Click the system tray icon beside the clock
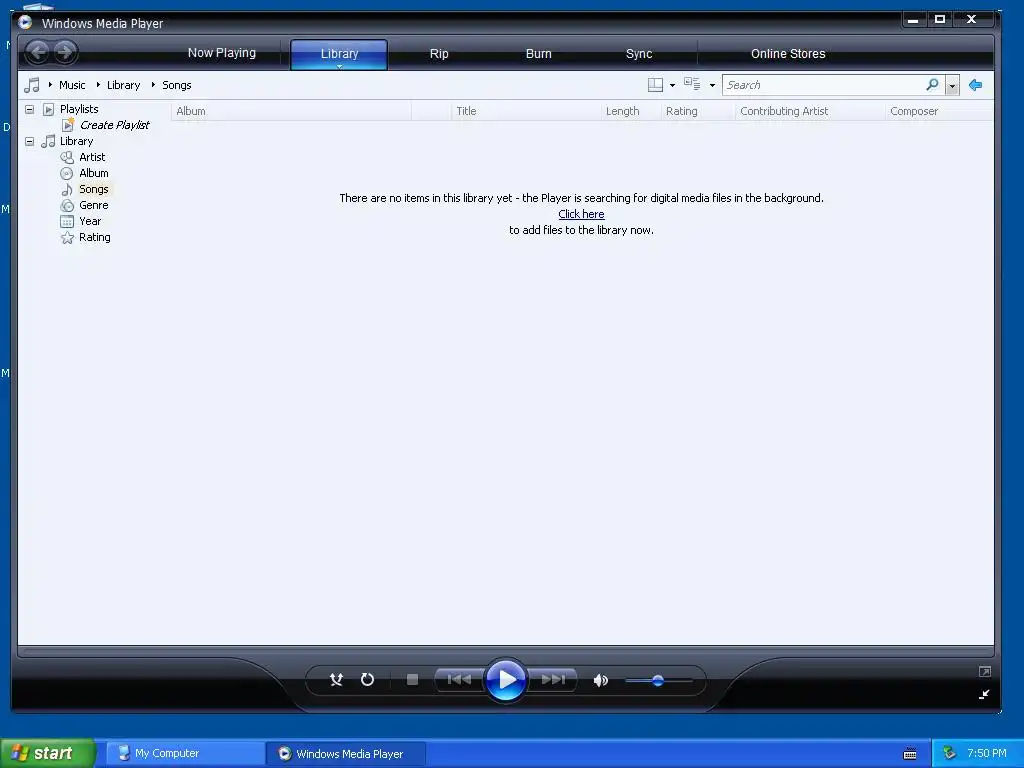The width and height of the screenshot is (1024, 768). (949, 753)
